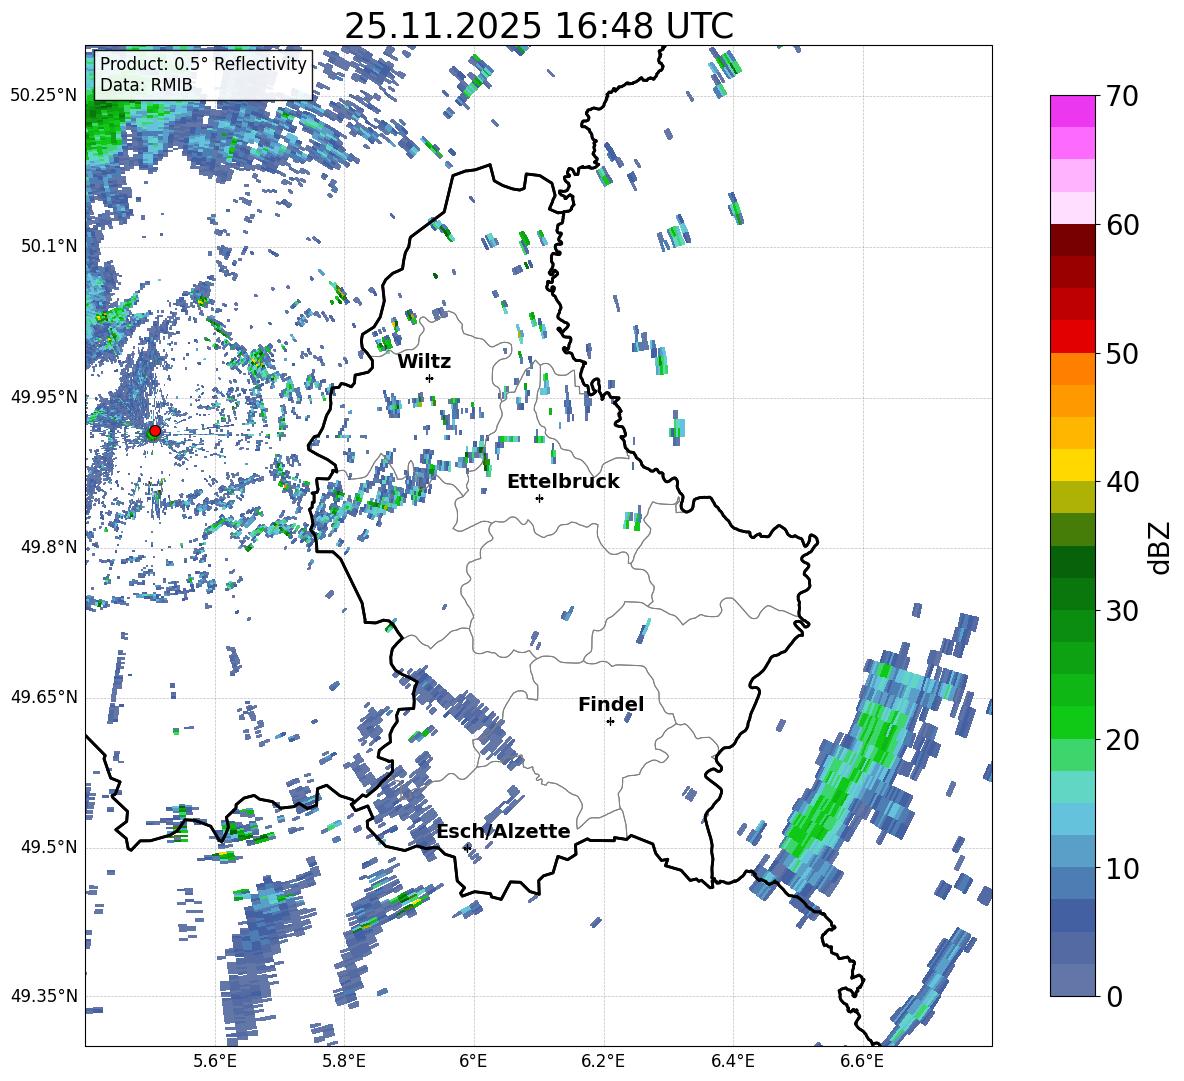
Task: Click the bright red colorbar band above 50
Action: pos(1072,337)
